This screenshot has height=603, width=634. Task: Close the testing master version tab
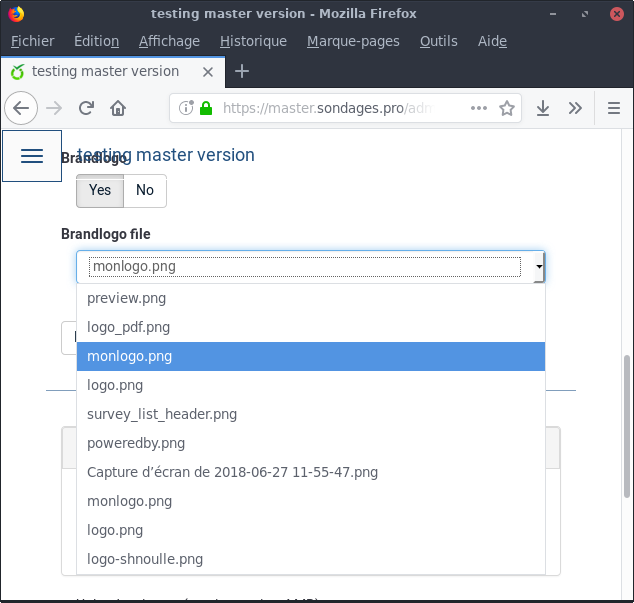(208, 72)
